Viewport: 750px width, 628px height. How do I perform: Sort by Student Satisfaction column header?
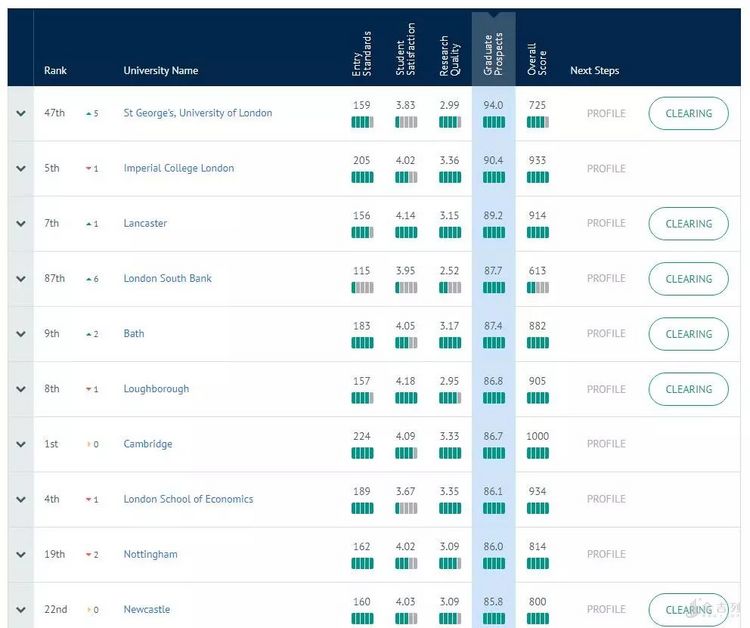click(405, 52)
